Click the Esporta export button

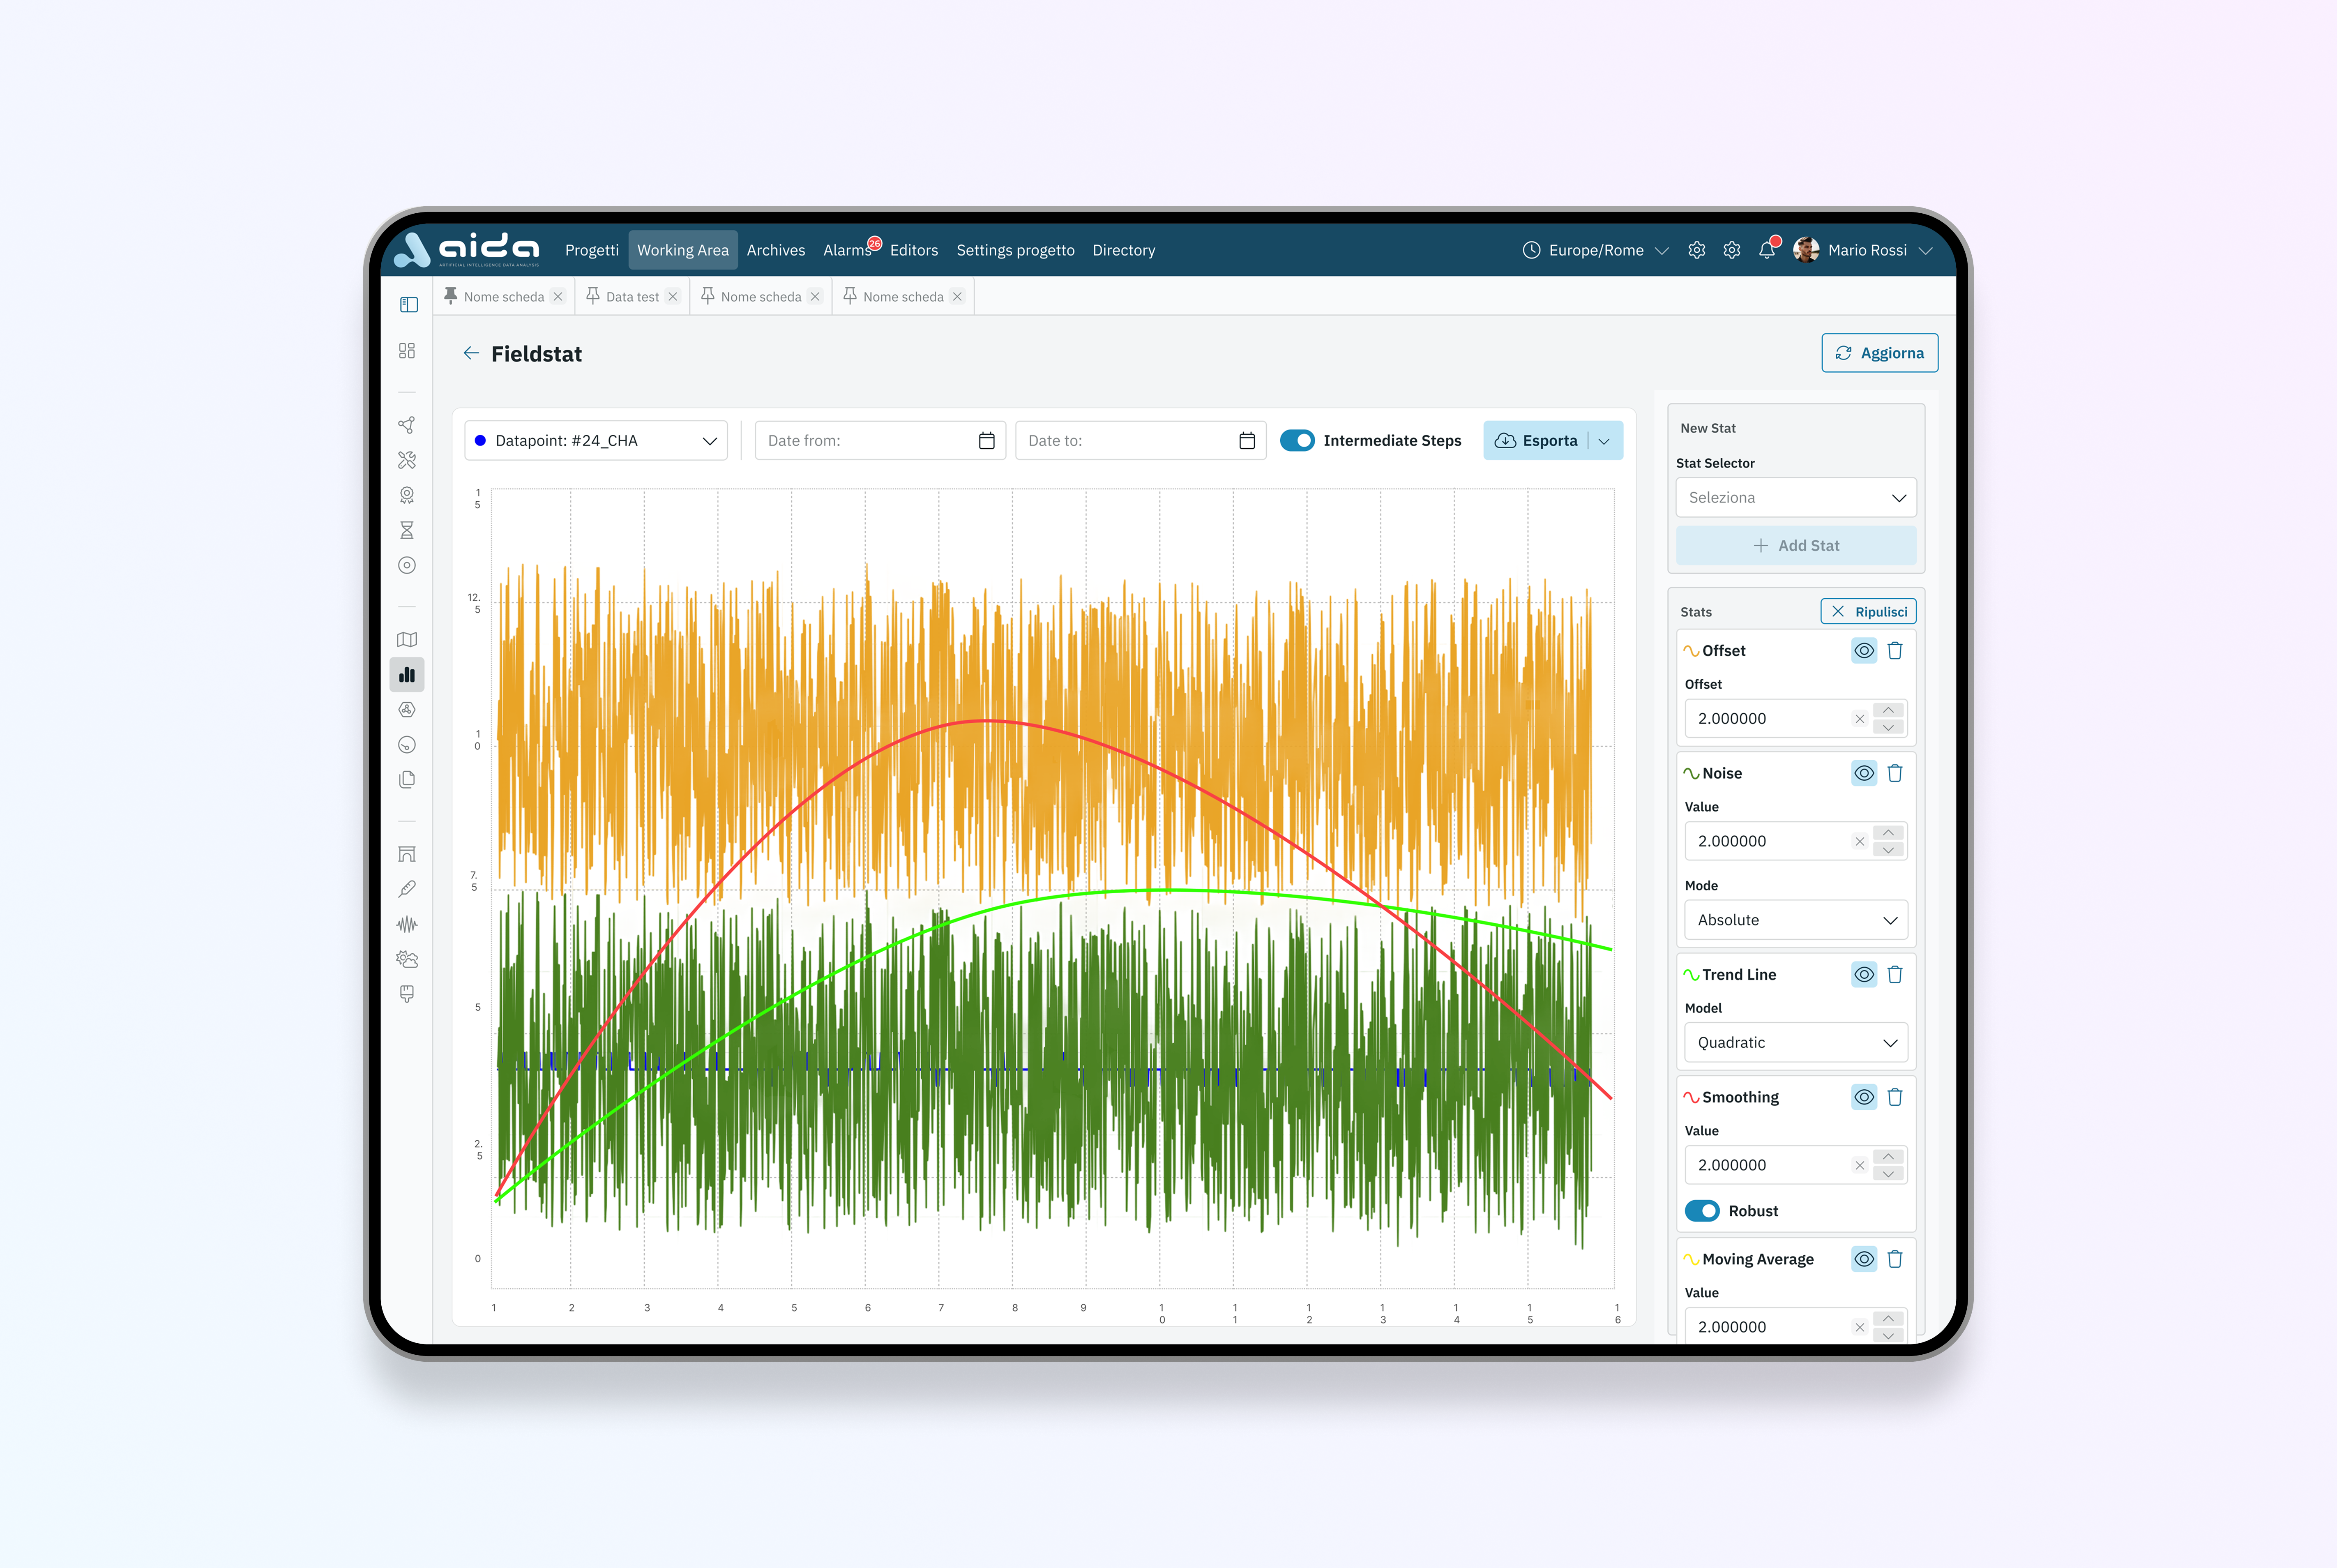click(x=1537, y=441)
